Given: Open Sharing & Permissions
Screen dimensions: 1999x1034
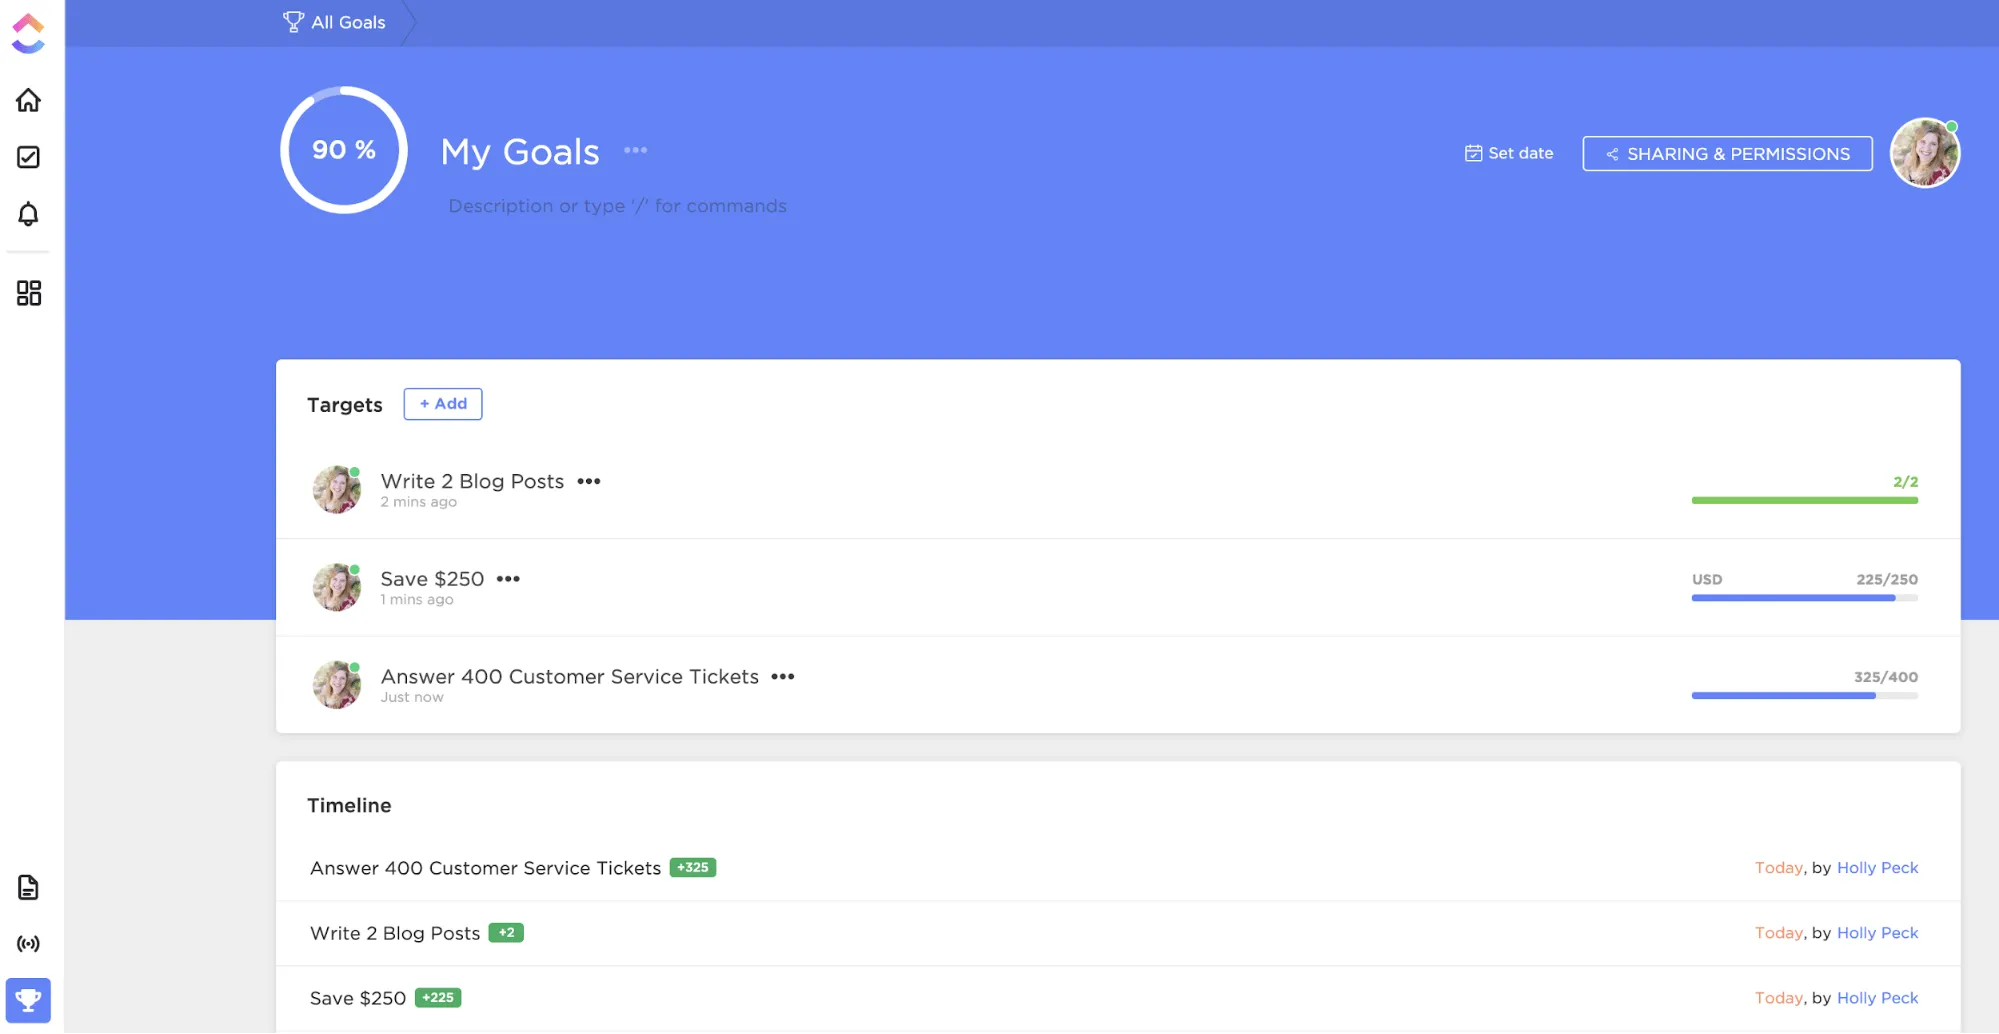Looking at the screenshot, I should tap(1727, 154).
